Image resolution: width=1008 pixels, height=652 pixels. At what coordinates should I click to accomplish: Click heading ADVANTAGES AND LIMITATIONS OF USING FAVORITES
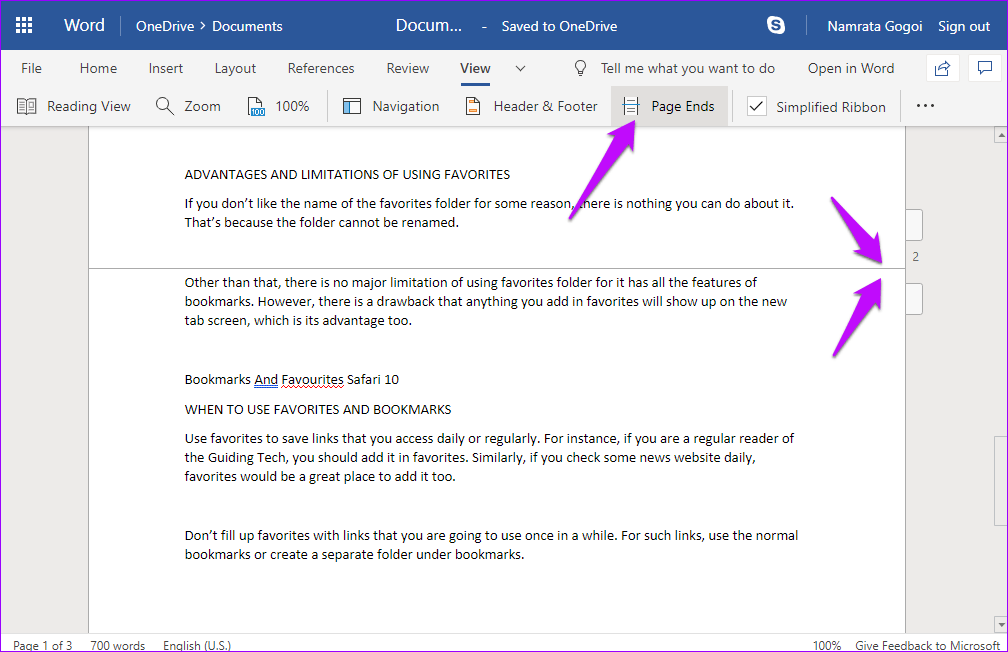[347, 174]
